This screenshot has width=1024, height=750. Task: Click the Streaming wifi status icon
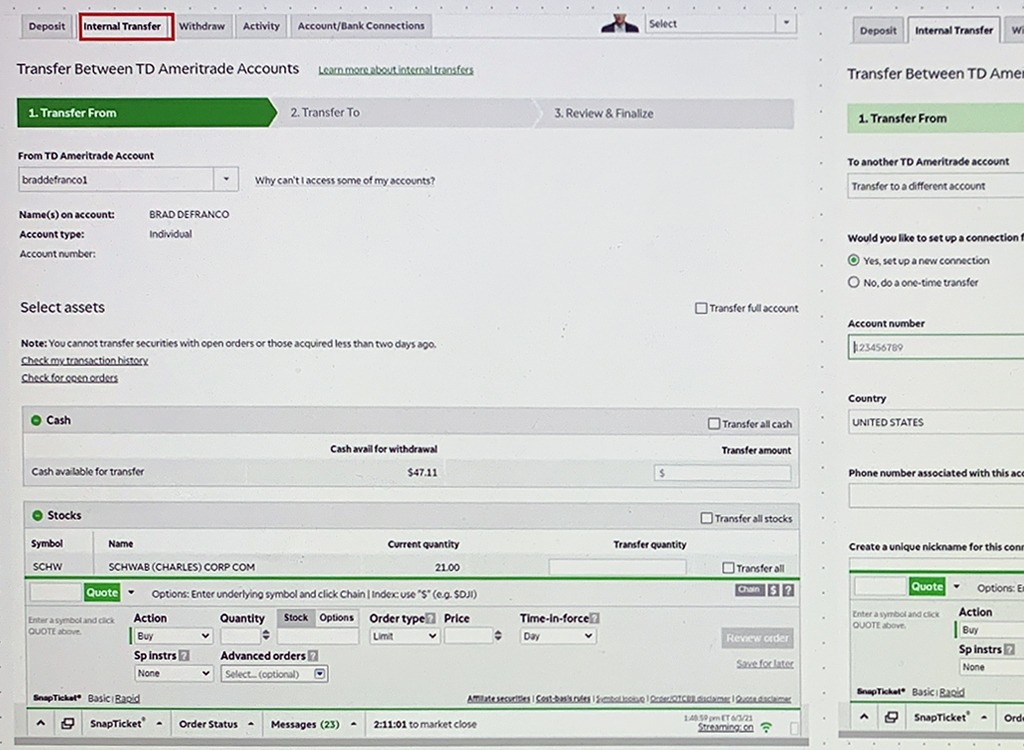point(765,728)
